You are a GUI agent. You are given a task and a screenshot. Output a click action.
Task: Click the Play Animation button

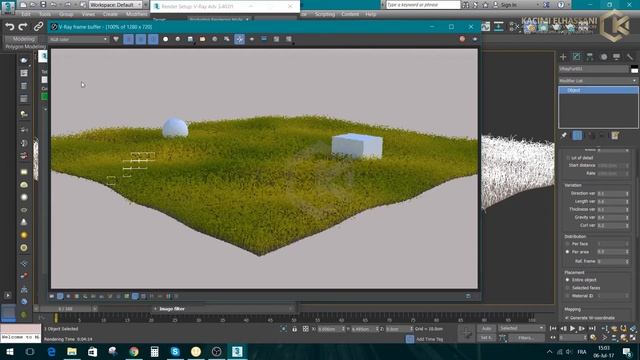pyautogui.click(x=573, y=329)
